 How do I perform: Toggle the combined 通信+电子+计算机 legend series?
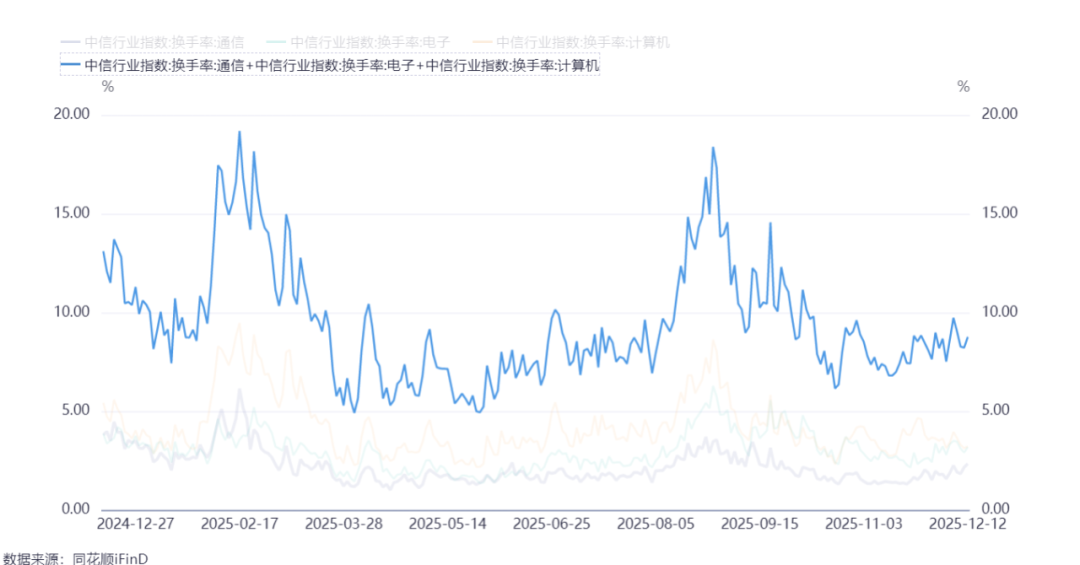pos(330,65)
